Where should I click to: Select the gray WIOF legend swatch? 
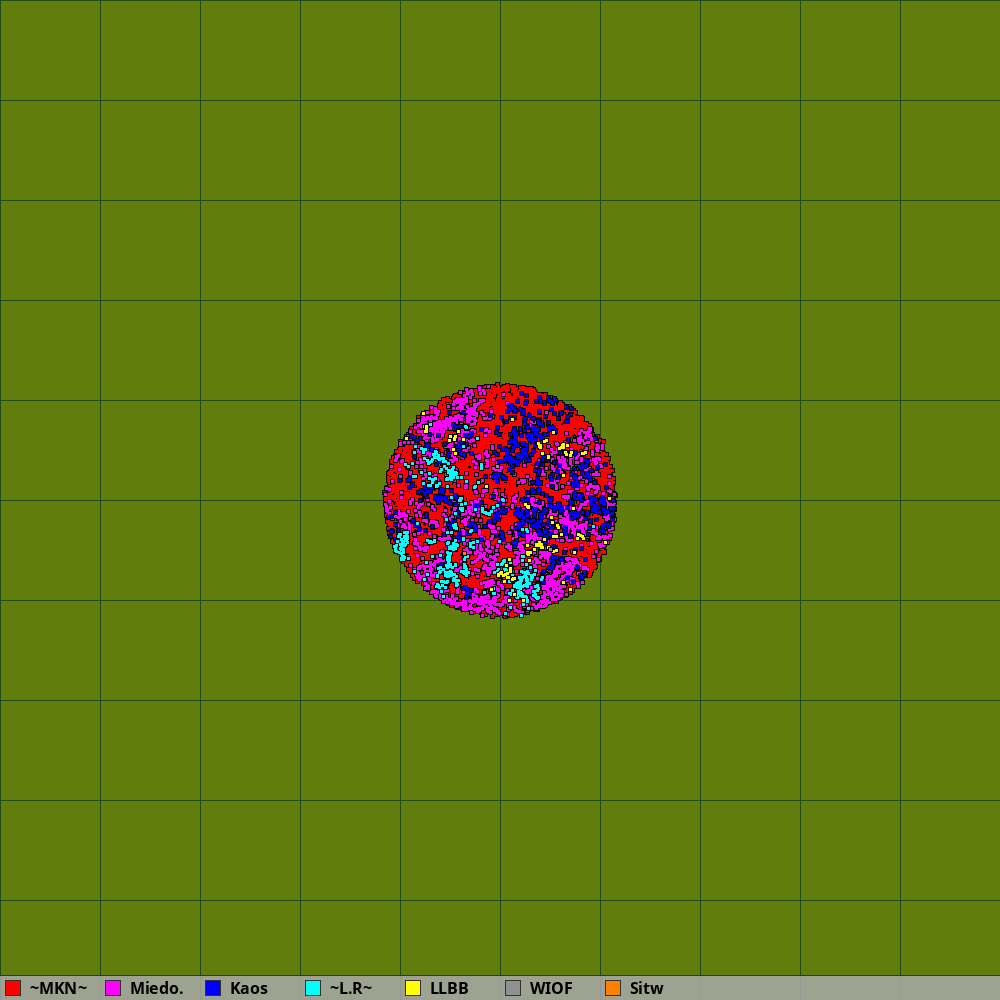click(513, 988)
